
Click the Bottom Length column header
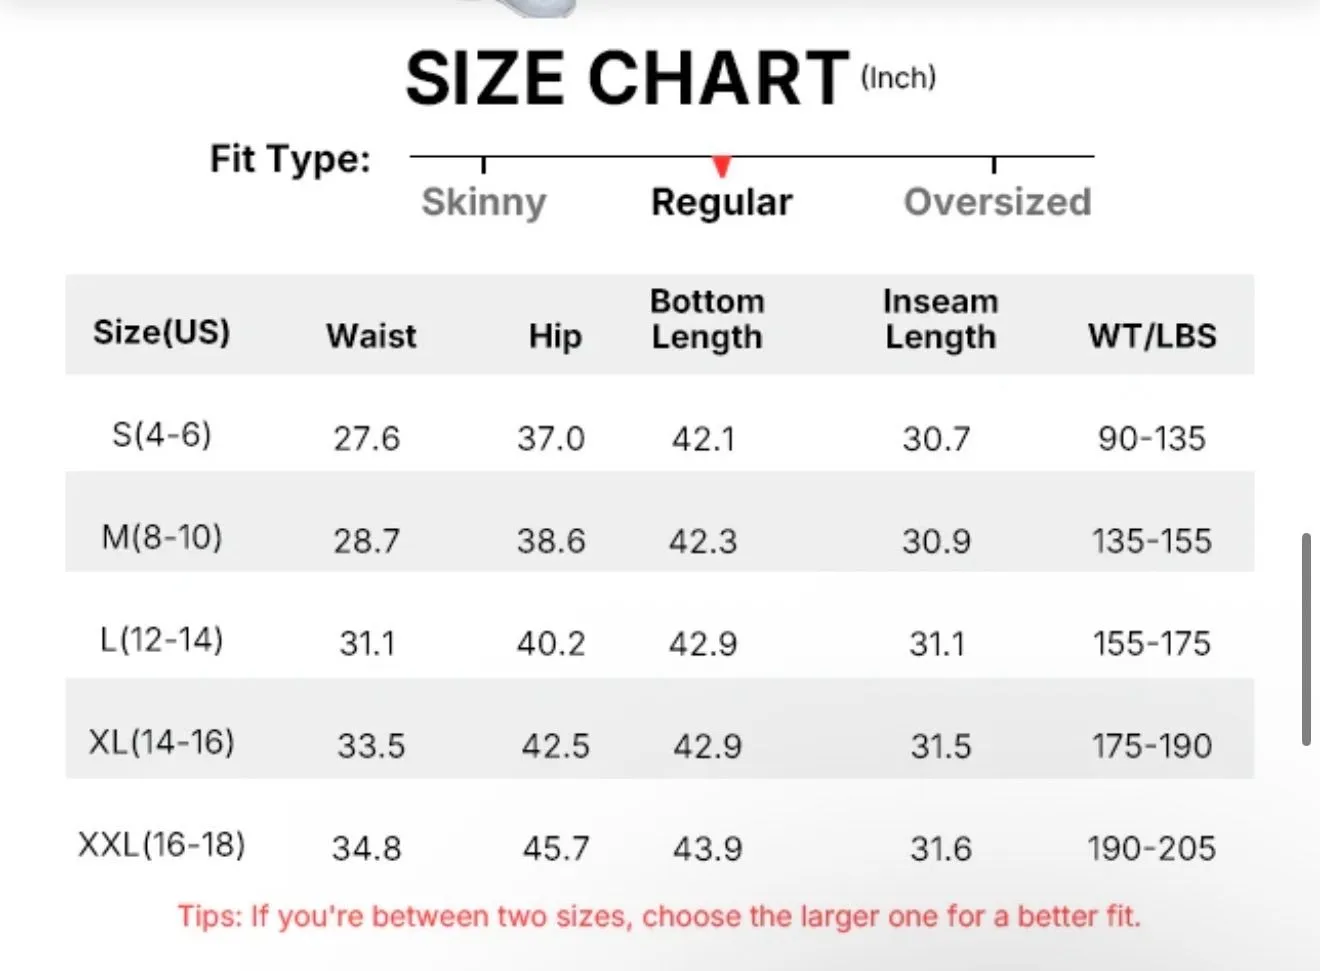point(707,319)
